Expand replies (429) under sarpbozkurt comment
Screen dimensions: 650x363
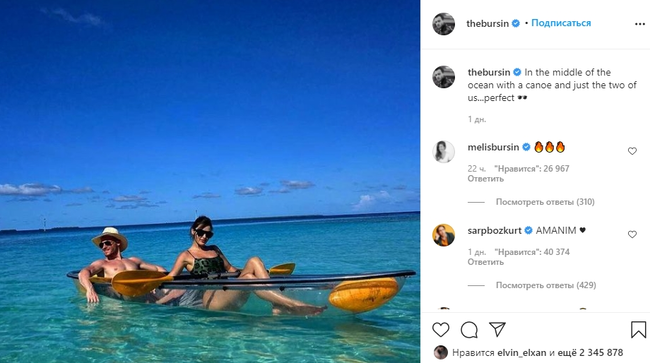coord(546,285)
